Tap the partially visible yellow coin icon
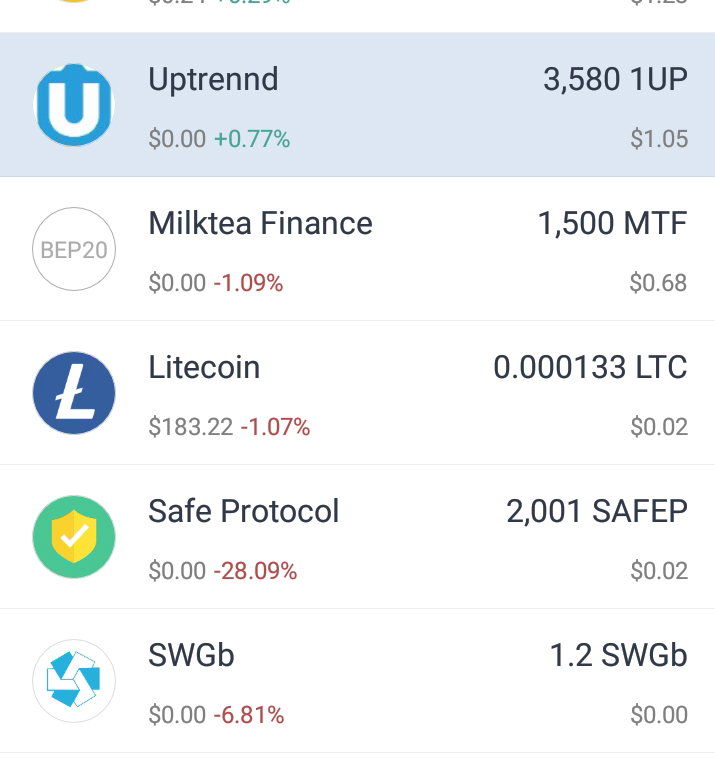The width and height of the screenshot is (715, 760). [74, 1]
